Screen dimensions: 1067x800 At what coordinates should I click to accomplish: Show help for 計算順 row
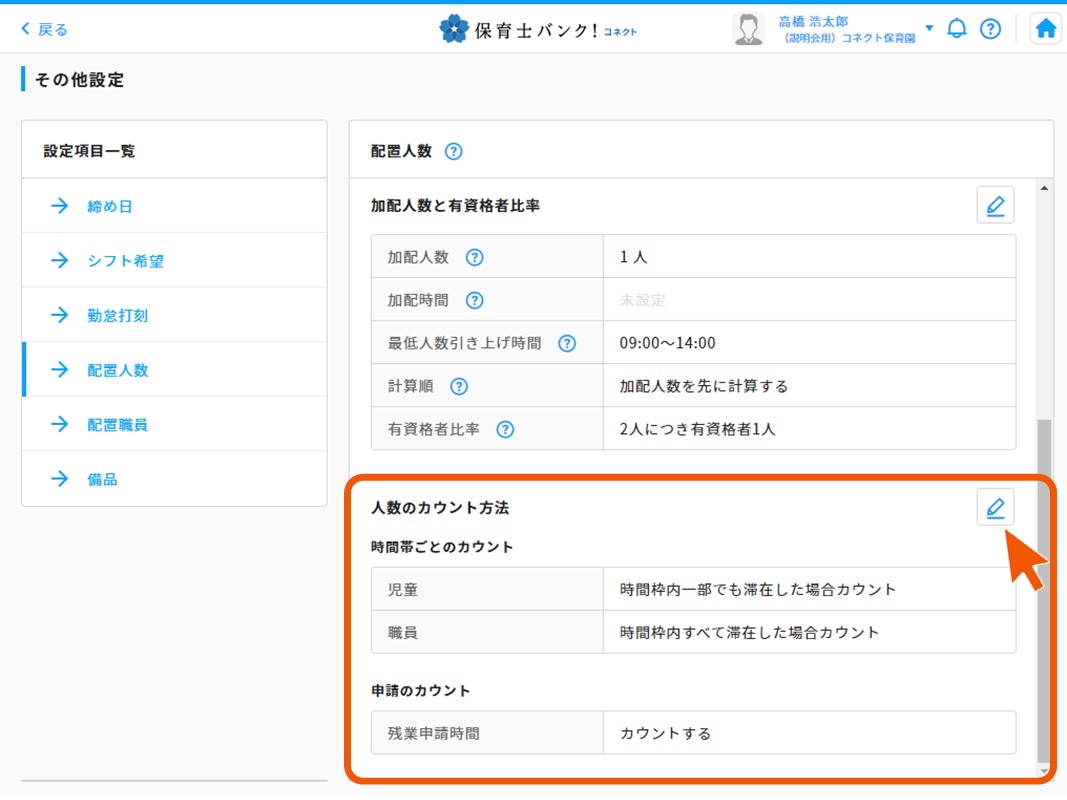tap(459, 386)
